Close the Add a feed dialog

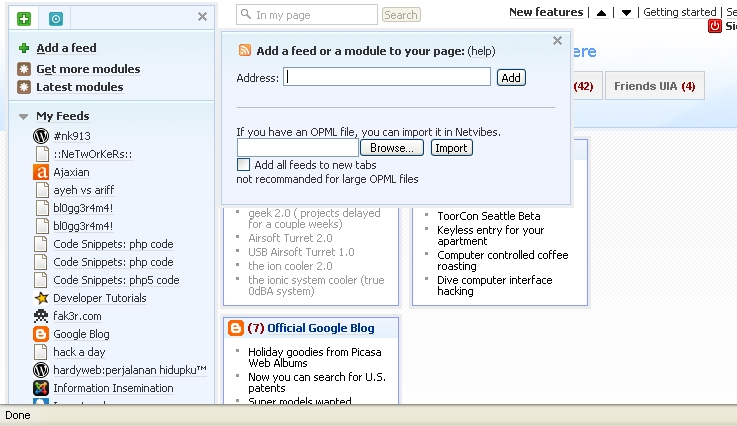tap(557, 41)
